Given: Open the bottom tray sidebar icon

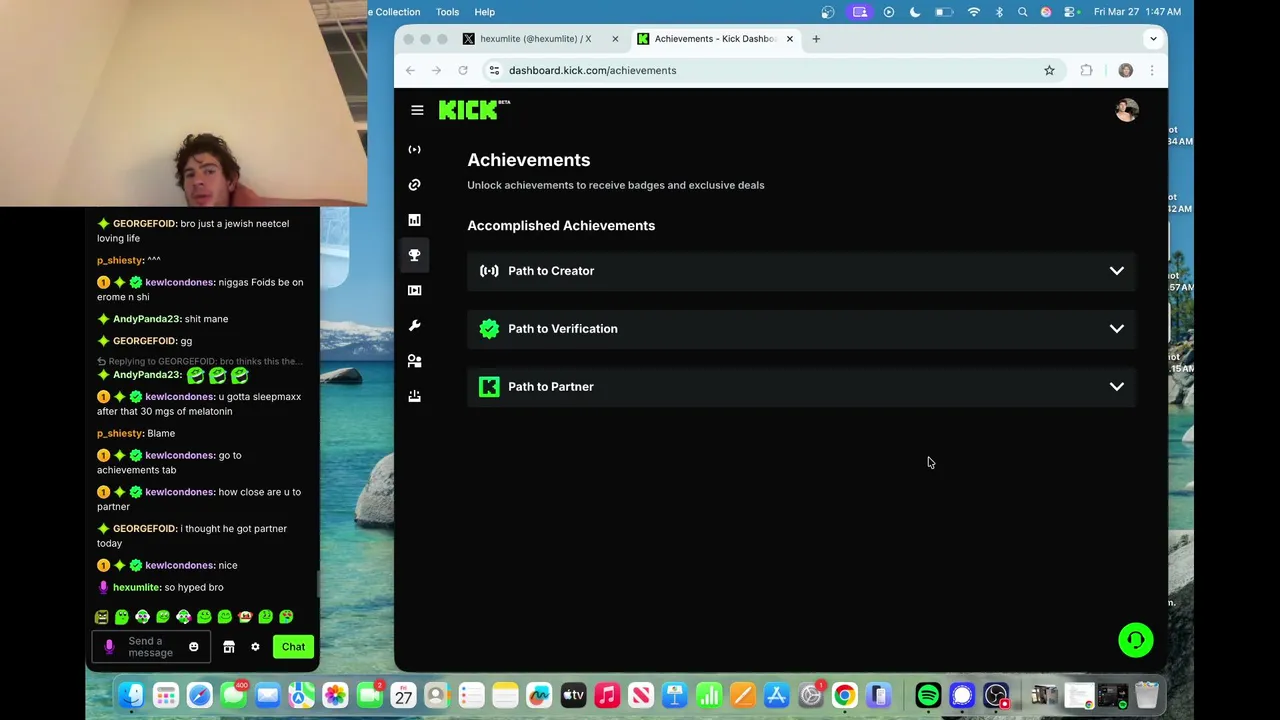Looking at the screenshot, I should coord(415,396).
